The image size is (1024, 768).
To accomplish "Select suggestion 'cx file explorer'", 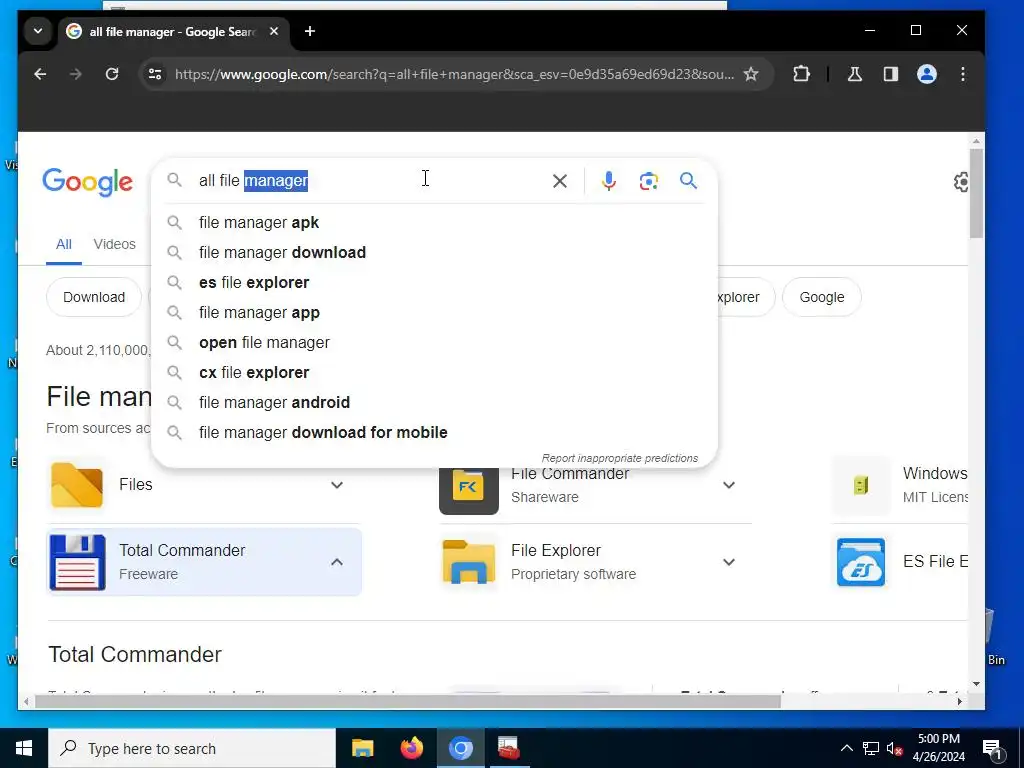I will (434, 373).
